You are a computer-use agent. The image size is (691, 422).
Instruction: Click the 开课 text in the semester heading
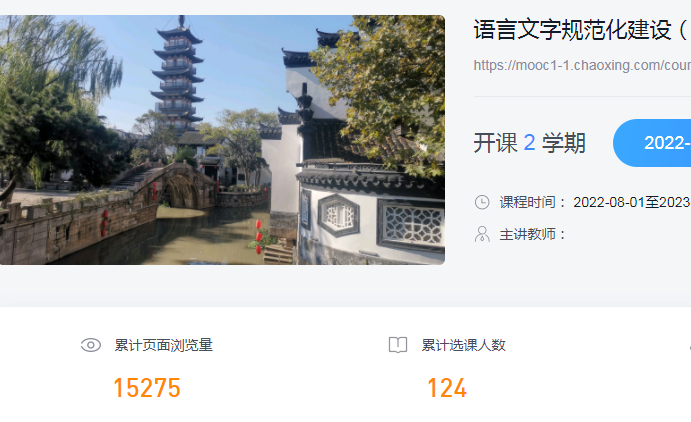(495, 143)
